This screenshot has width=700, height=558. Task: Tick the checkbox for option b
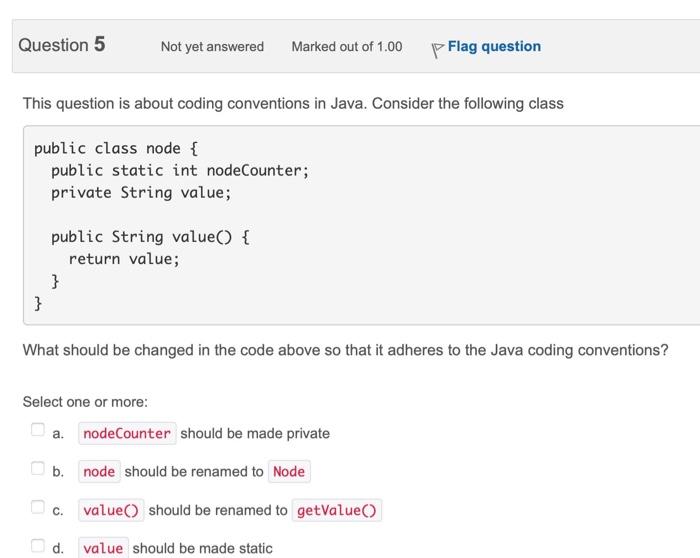37,470
